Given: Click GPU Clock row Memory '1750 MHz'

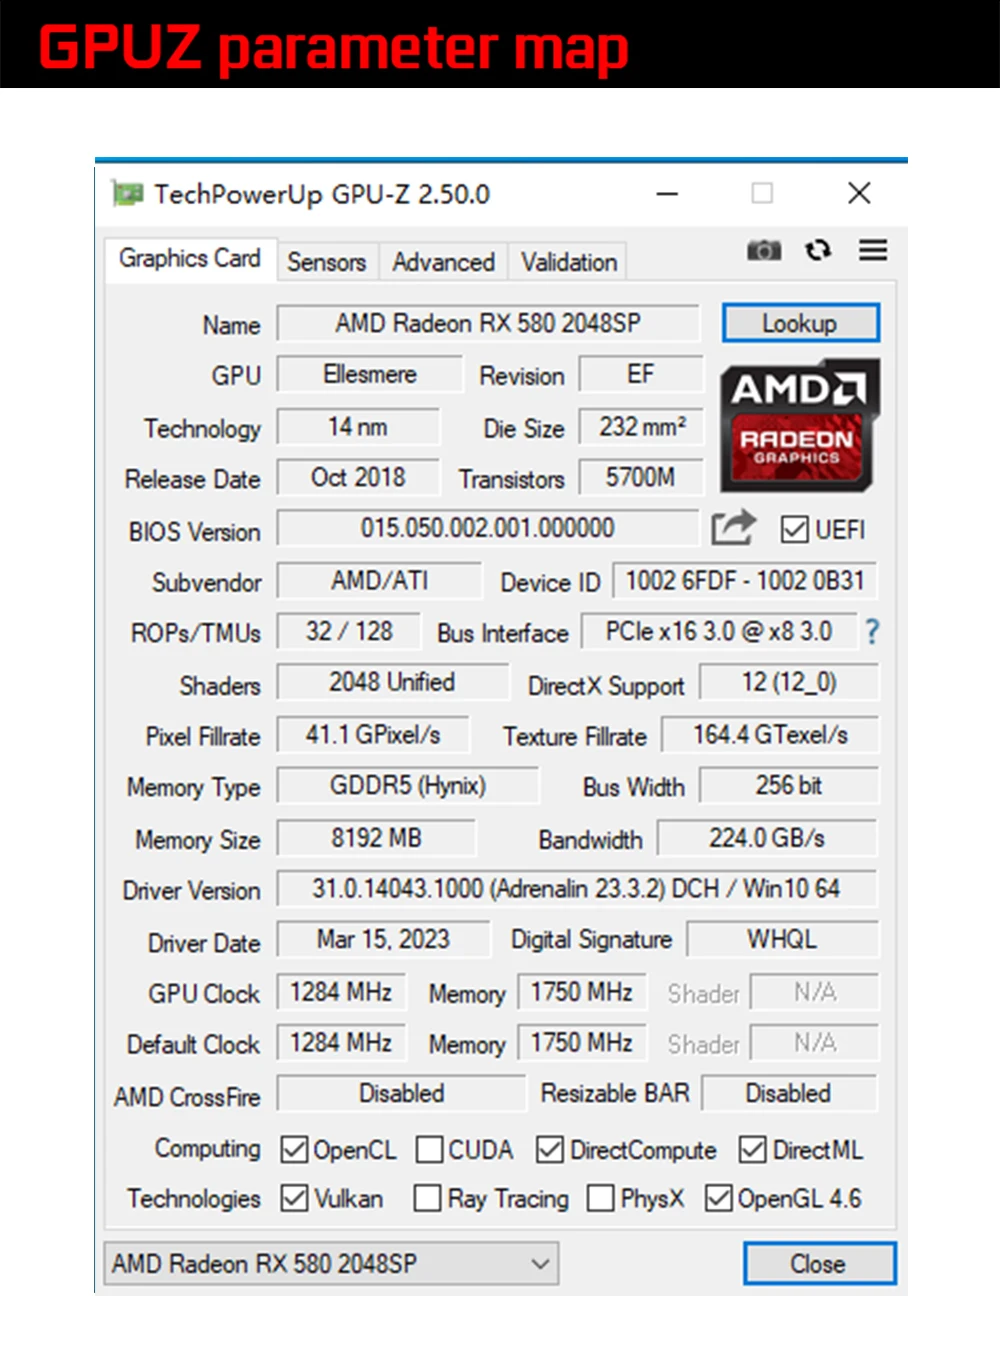Looking at the screenshot, I should point(582,991).
